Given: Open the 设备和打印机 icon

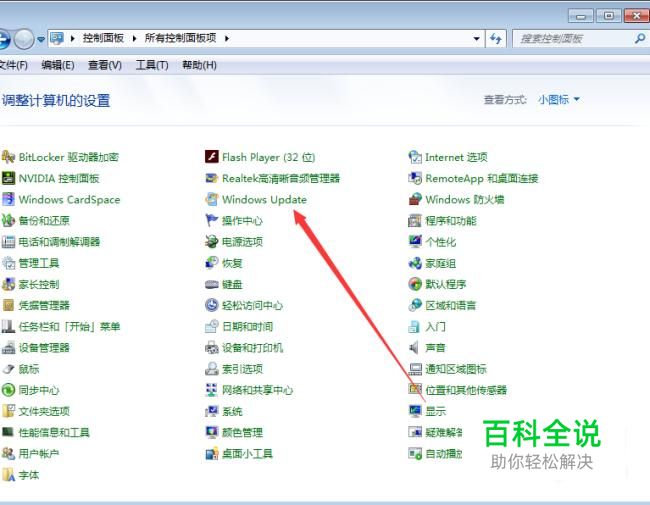Looking at the screenshot, I should coord(212,348).
